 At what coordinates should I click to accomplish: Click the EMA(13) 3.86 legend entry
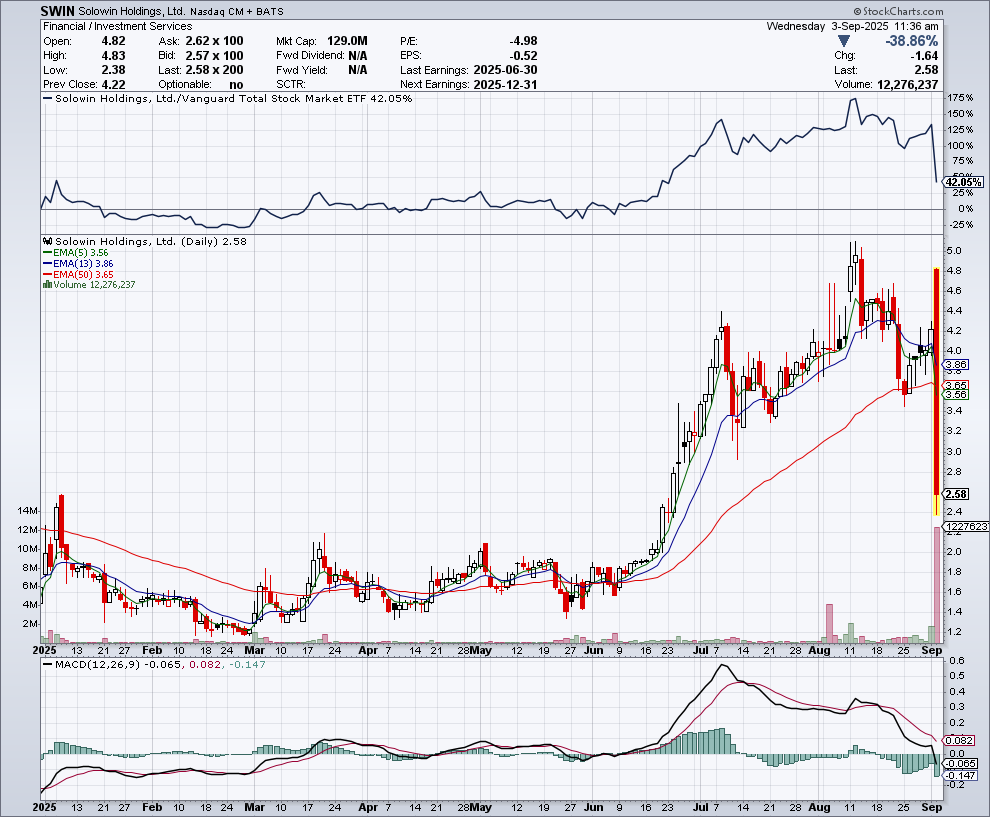tap(78, 263)
